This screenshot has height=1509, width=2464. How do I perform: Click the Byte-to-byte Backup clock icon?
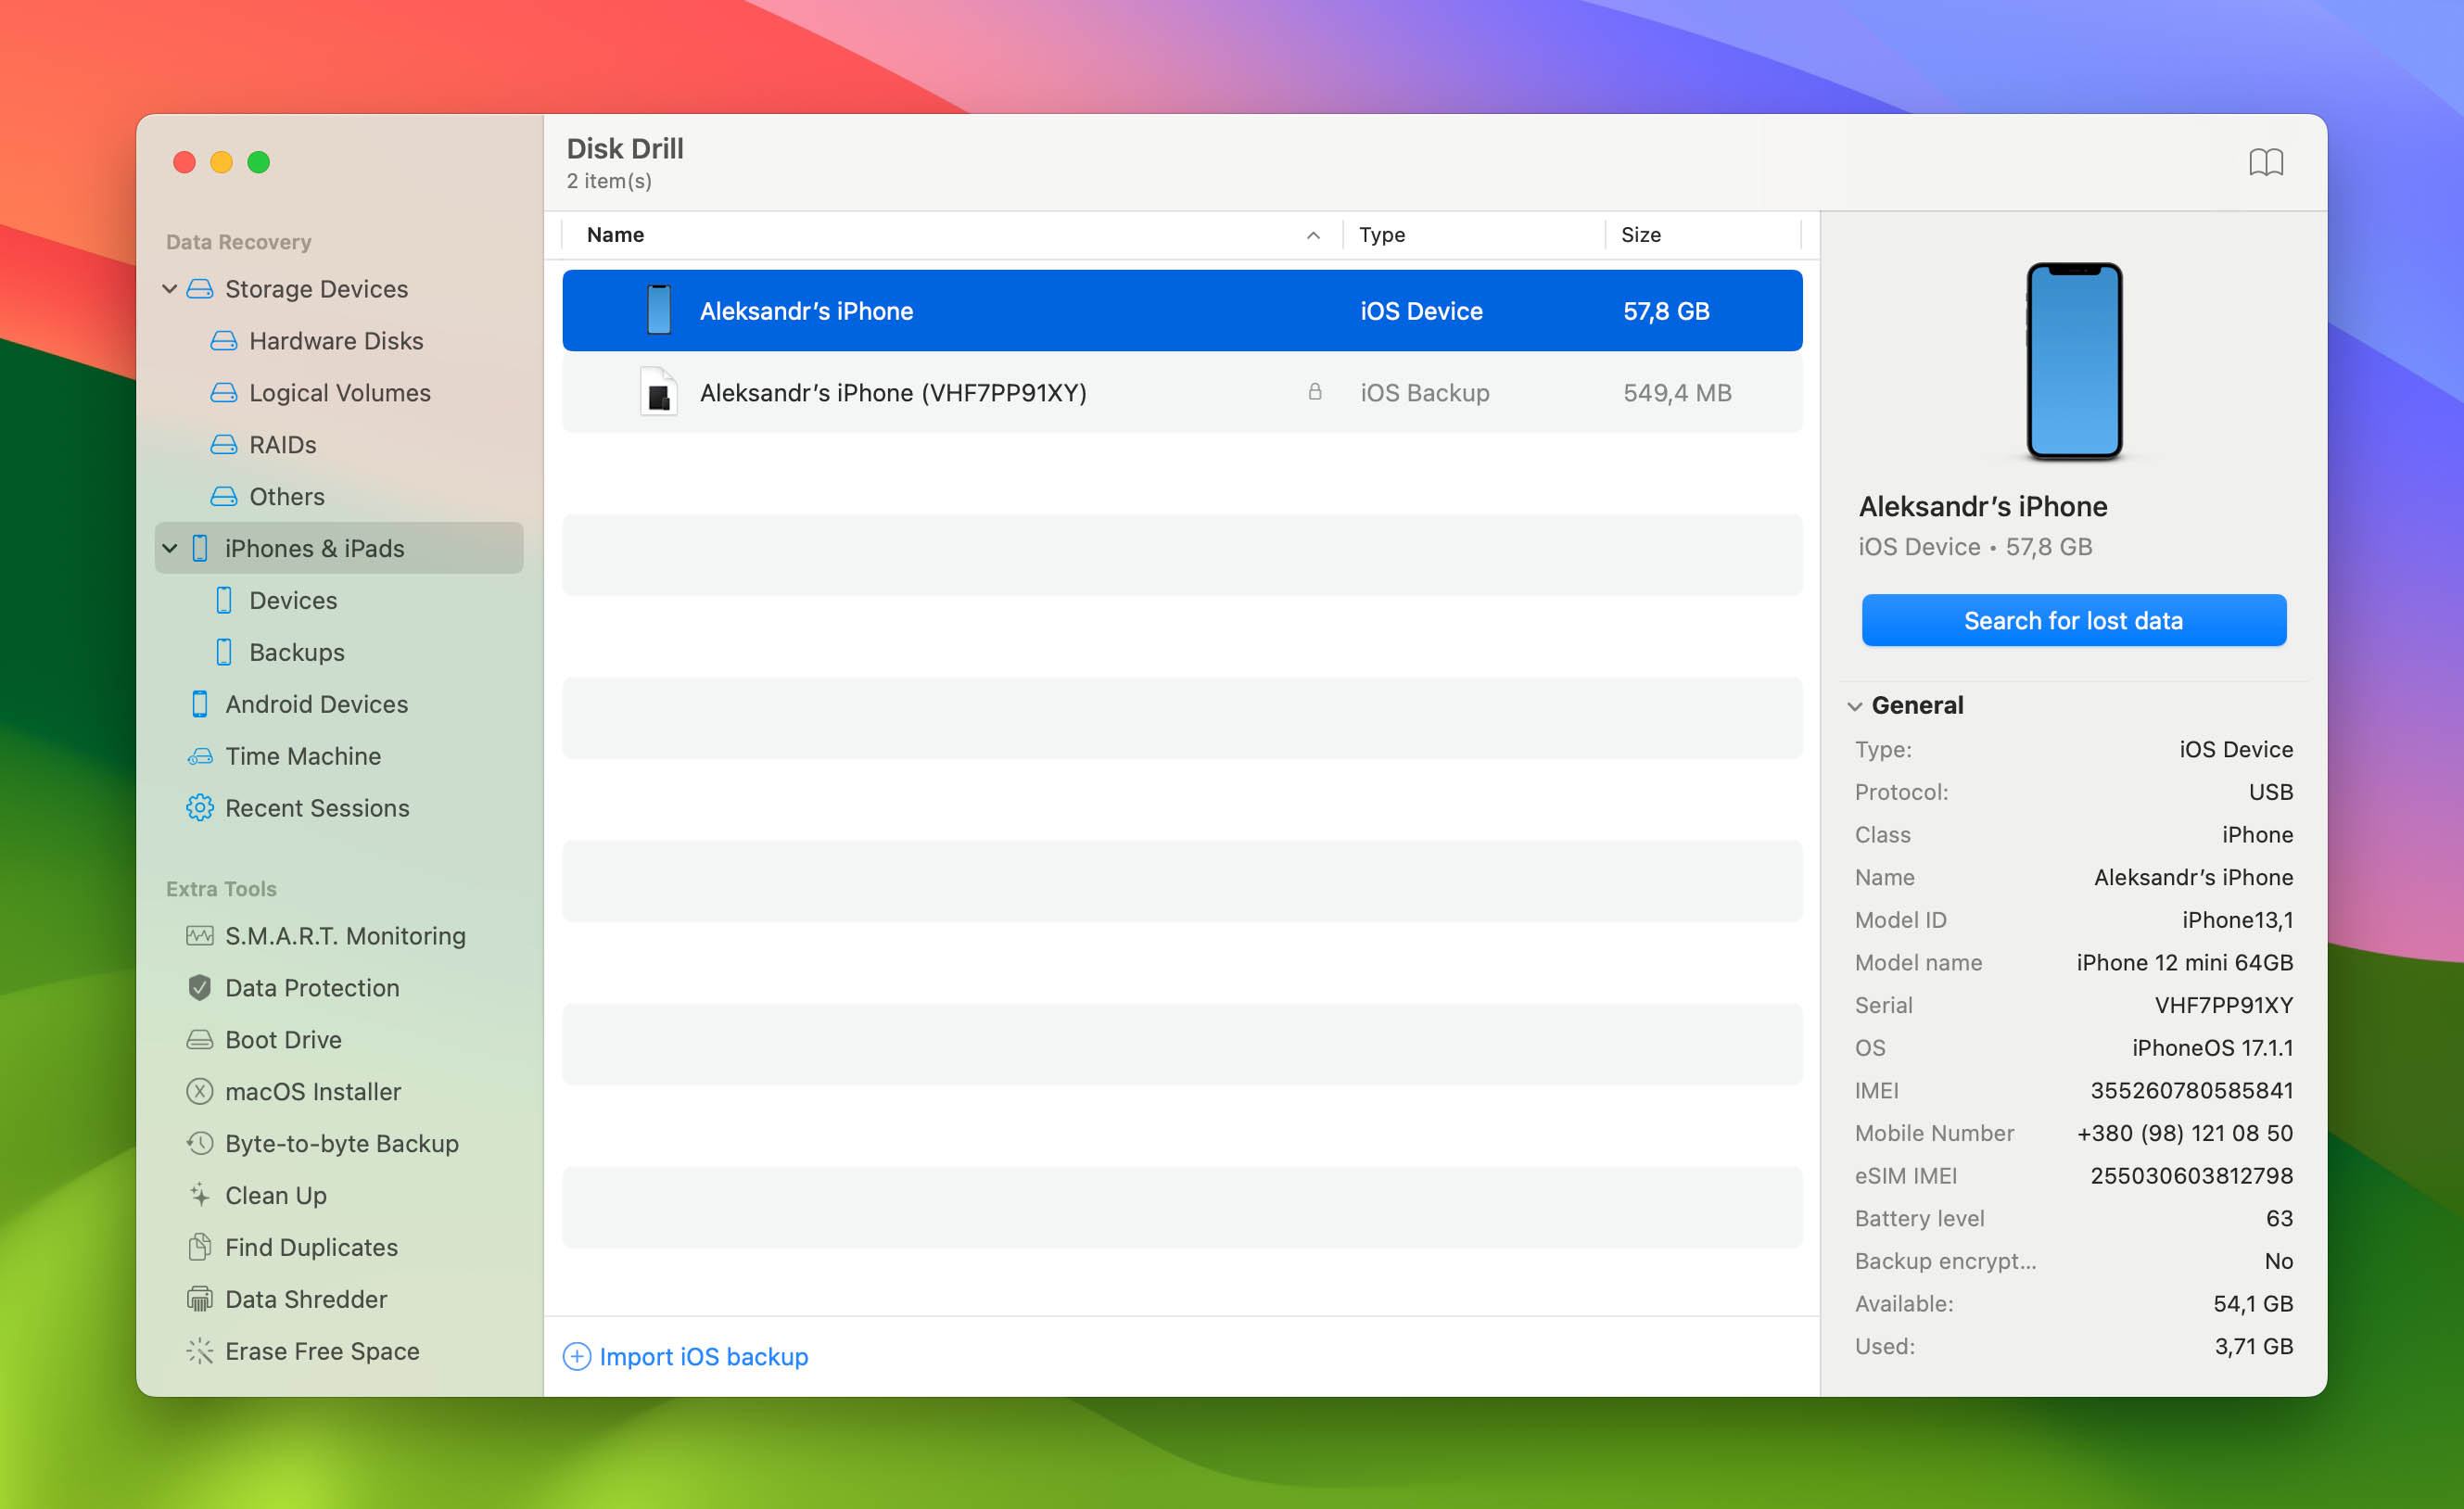tap(200, 1144)
